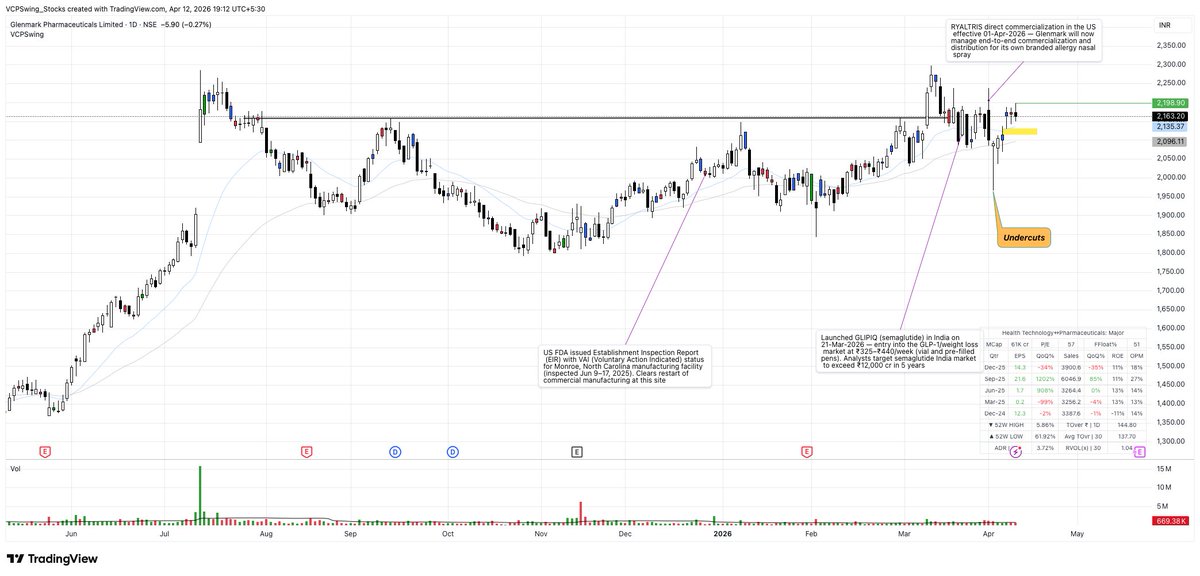Click the US FDA inspection report note
Screen dimensions: 1200x576
point(627,367)
